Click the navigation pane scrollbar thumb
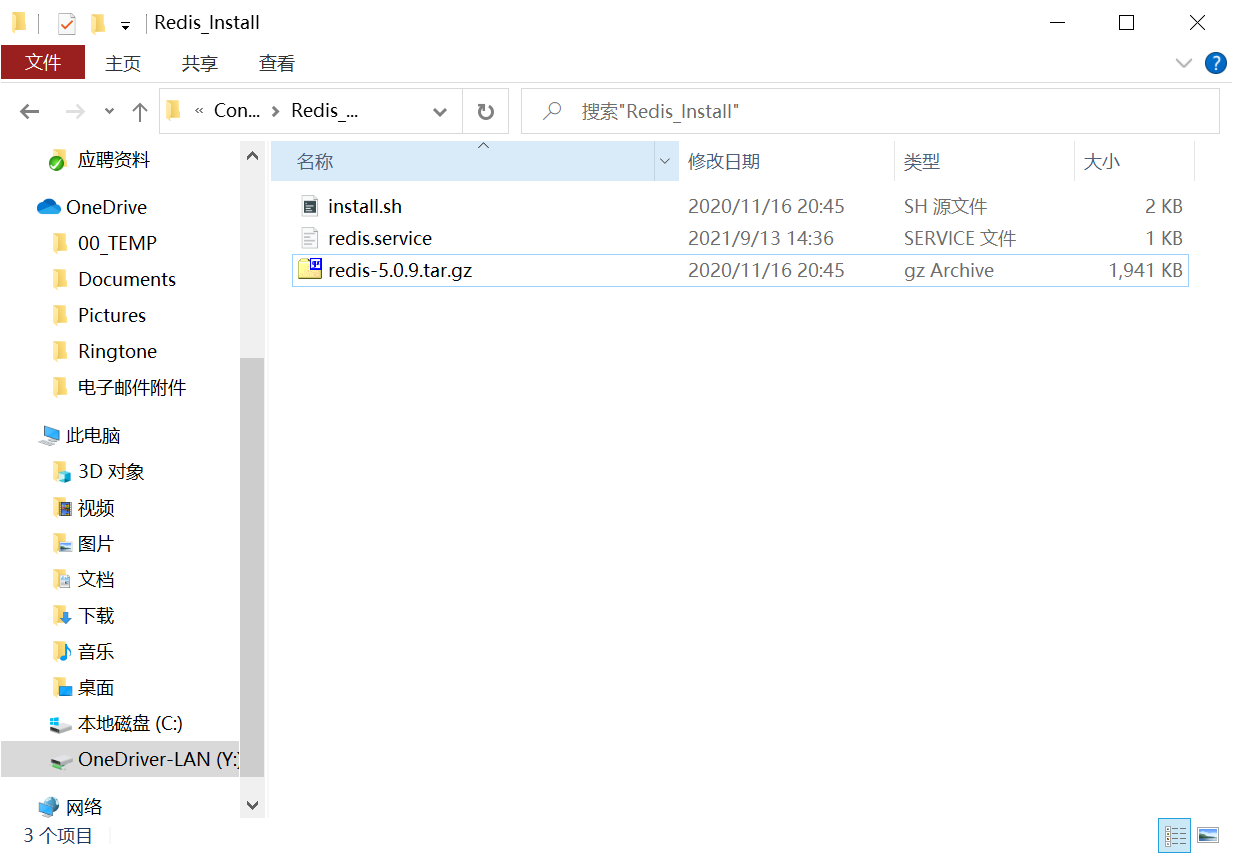This screenshot has width=1233, height=854. pos(252,566)
